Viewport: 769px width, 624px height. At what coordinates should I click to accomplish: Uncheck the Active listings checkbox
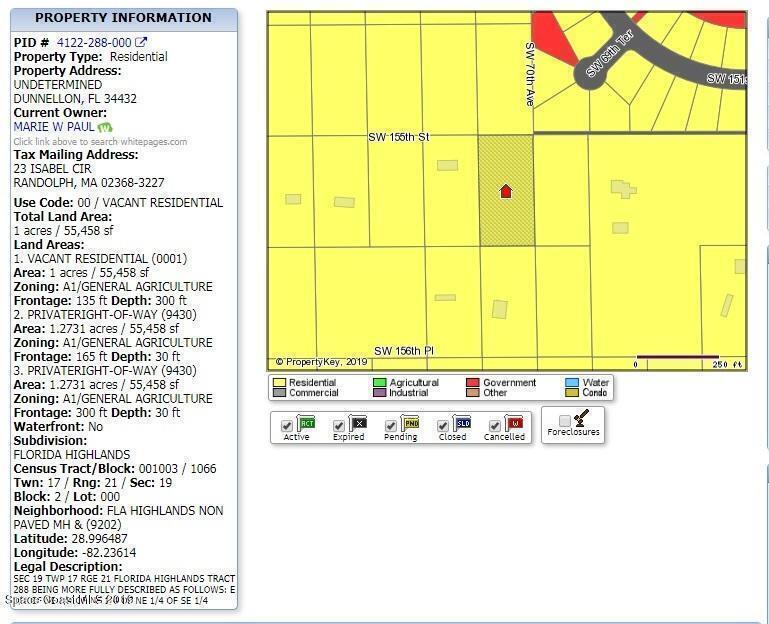287,426
